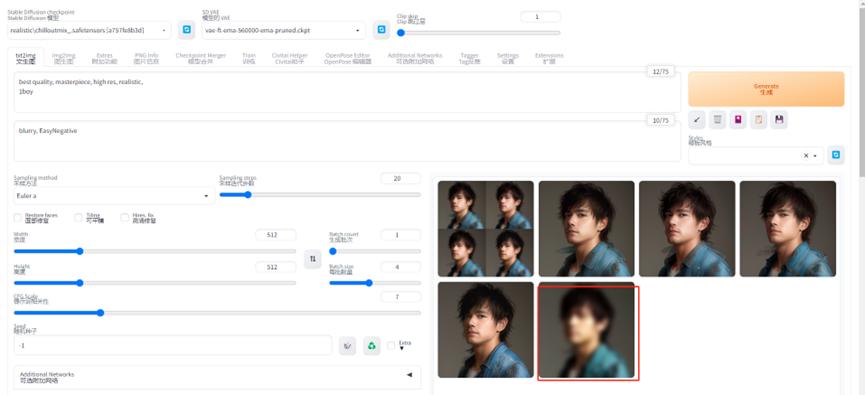The height and width of the screenshot is (395, 865).
Task: Enable Restore faces
Action: pos(18,218)
